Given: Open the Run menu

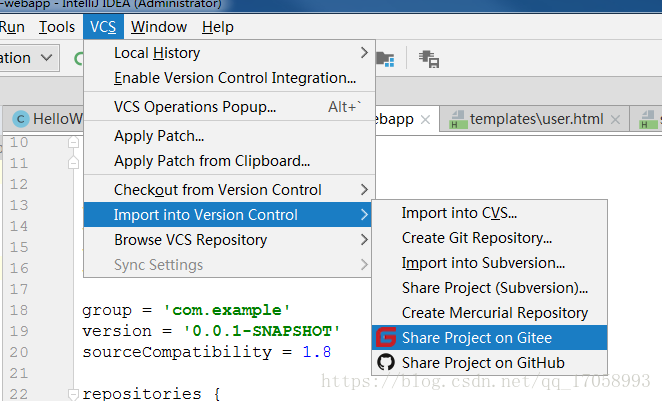Looking at the screenshot, I should pos(12,27).
